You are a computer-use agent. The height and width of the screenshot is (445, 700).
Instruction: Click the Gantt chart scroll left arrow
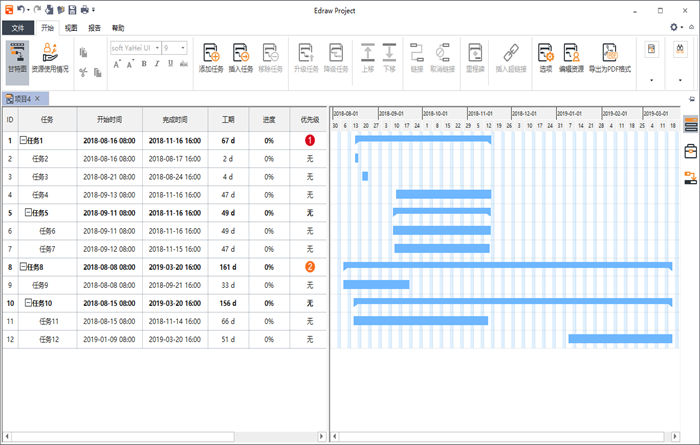pos(334,436)
